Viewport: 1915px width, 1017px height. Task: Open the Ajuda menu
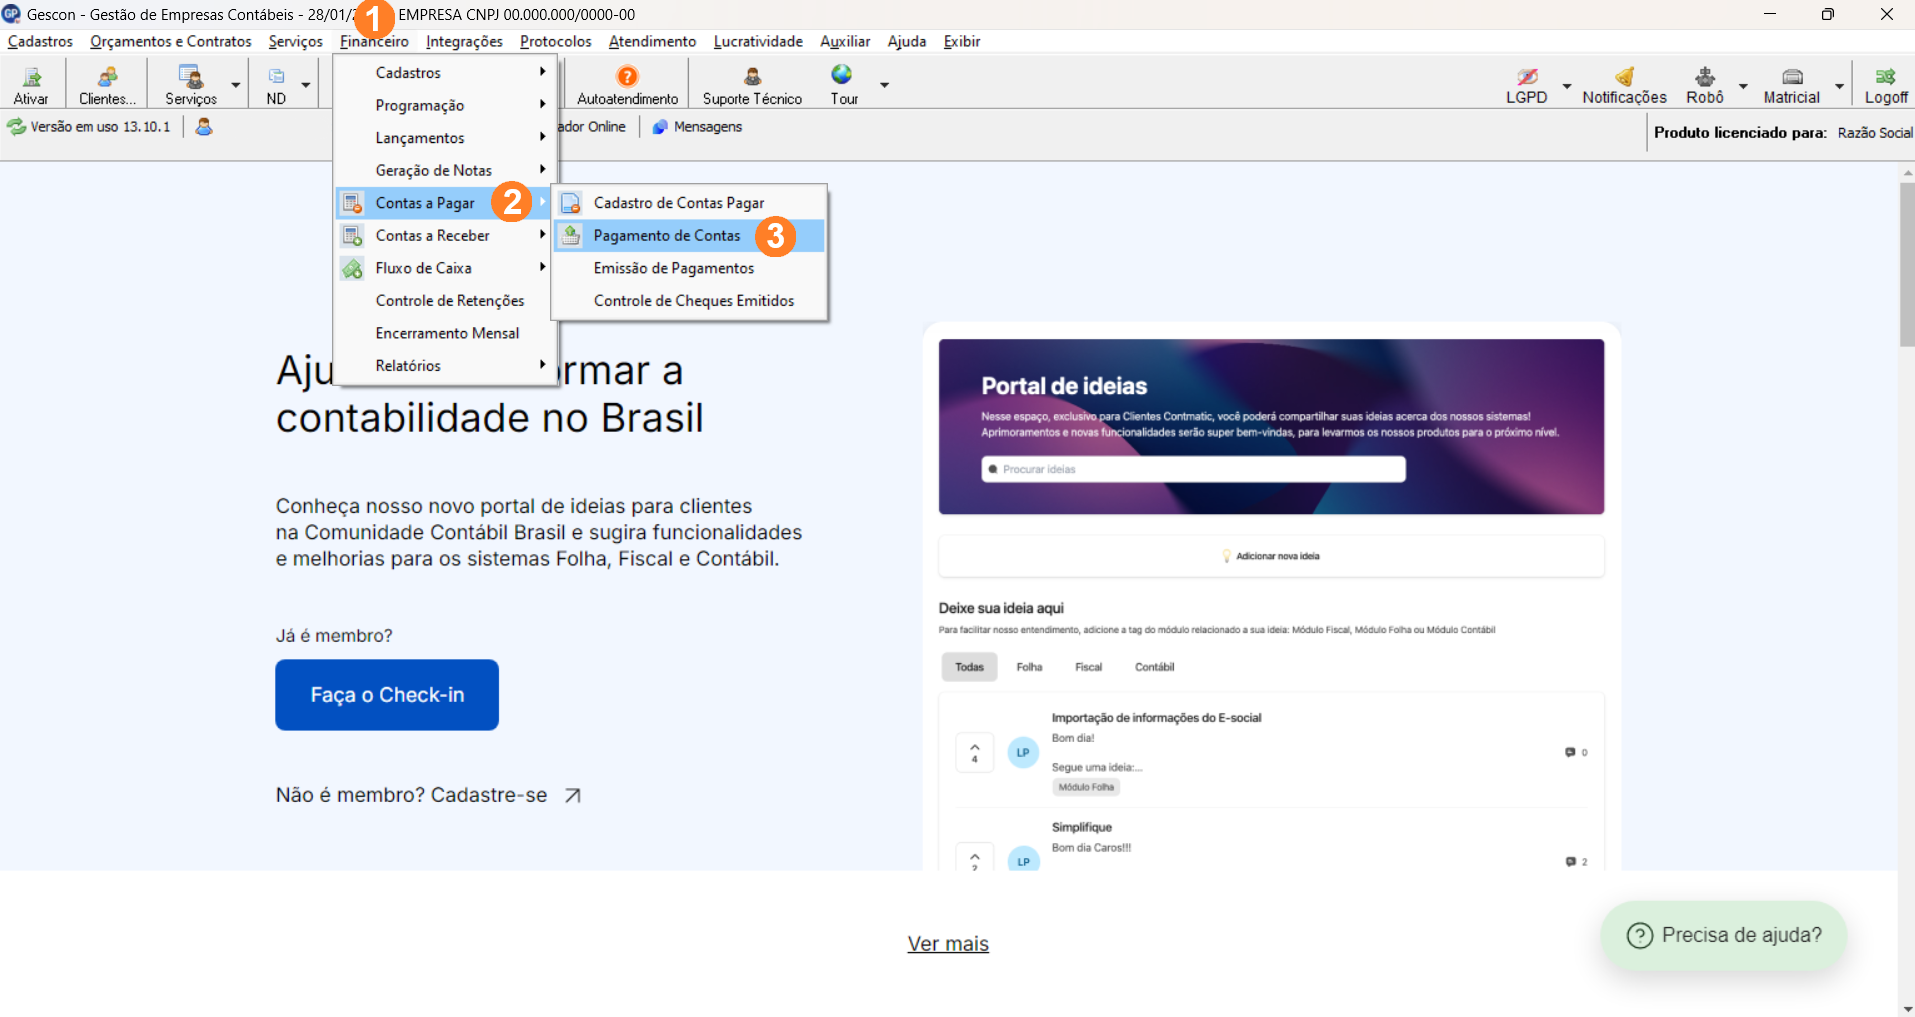click(x=907, y=41)
